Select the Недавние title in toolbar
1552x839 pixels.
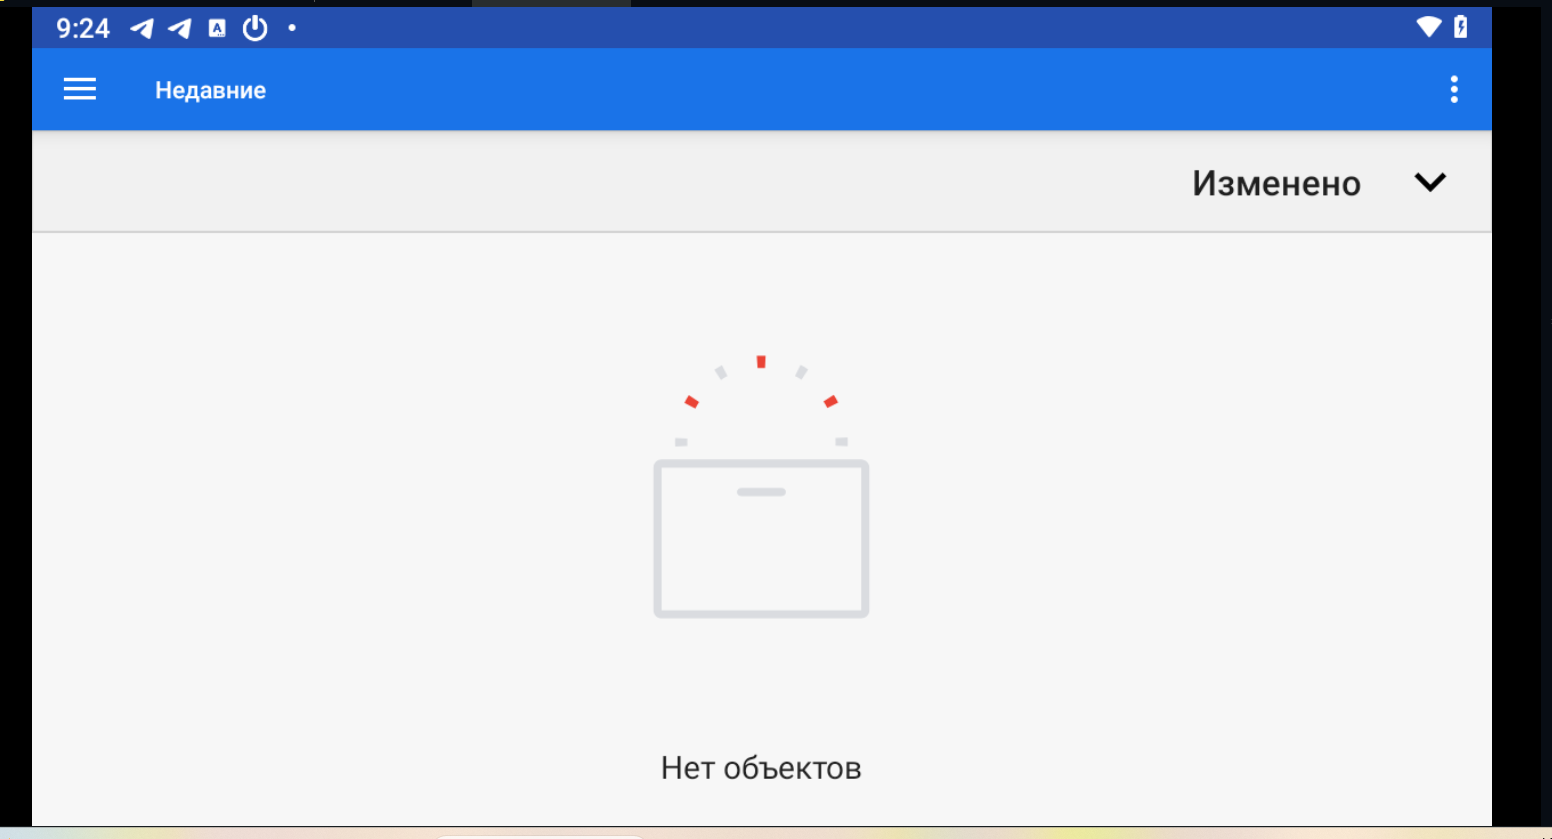click(210, 90)
